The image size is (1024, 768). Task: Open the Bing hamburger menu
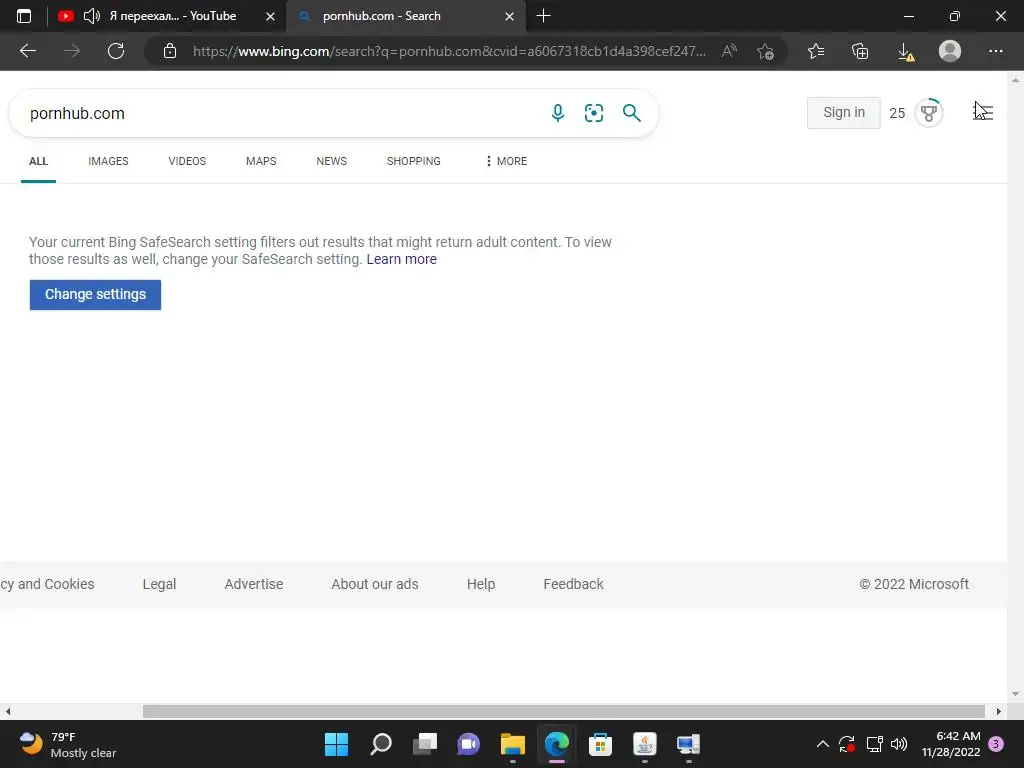pyautogui.click(x=984, y=112)
